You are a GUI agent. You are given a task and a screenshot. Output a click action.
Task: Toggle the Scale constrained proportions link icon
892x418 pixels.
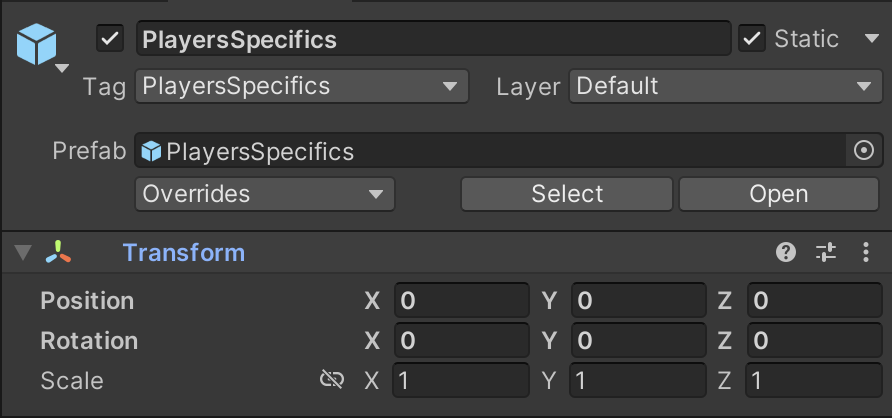click(332, 379)
